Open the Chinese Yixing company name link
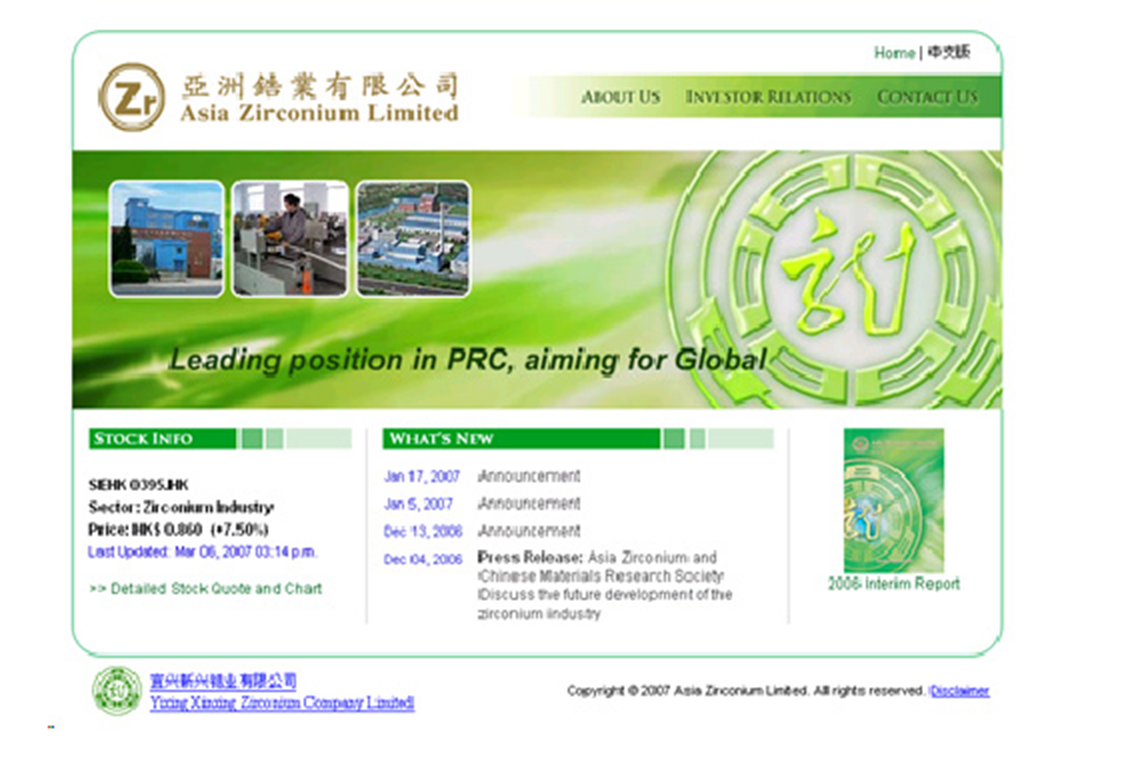 click(x=223, y=681)
